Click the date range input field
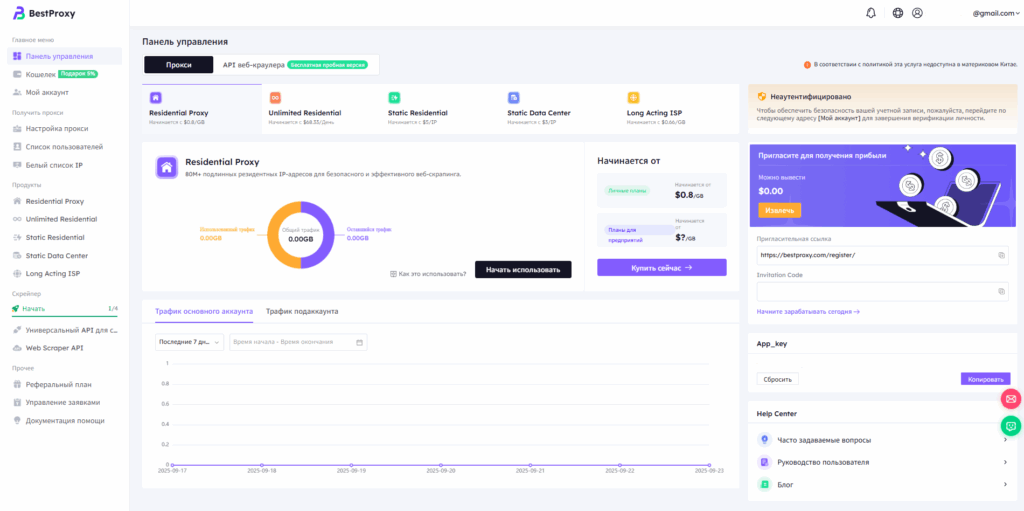Image resolution: width=1024 pixels, height=511 pixels. (298, 342)
